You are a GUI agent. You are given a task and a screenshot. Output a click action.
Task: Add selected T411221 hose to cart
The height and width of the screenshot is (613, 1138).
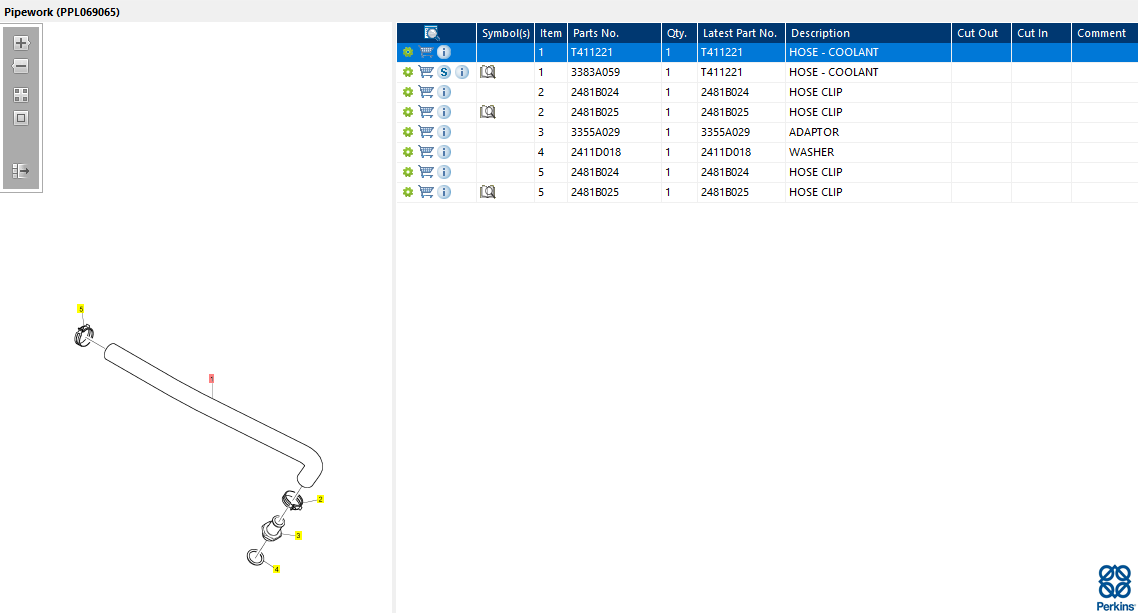(426, 52)
